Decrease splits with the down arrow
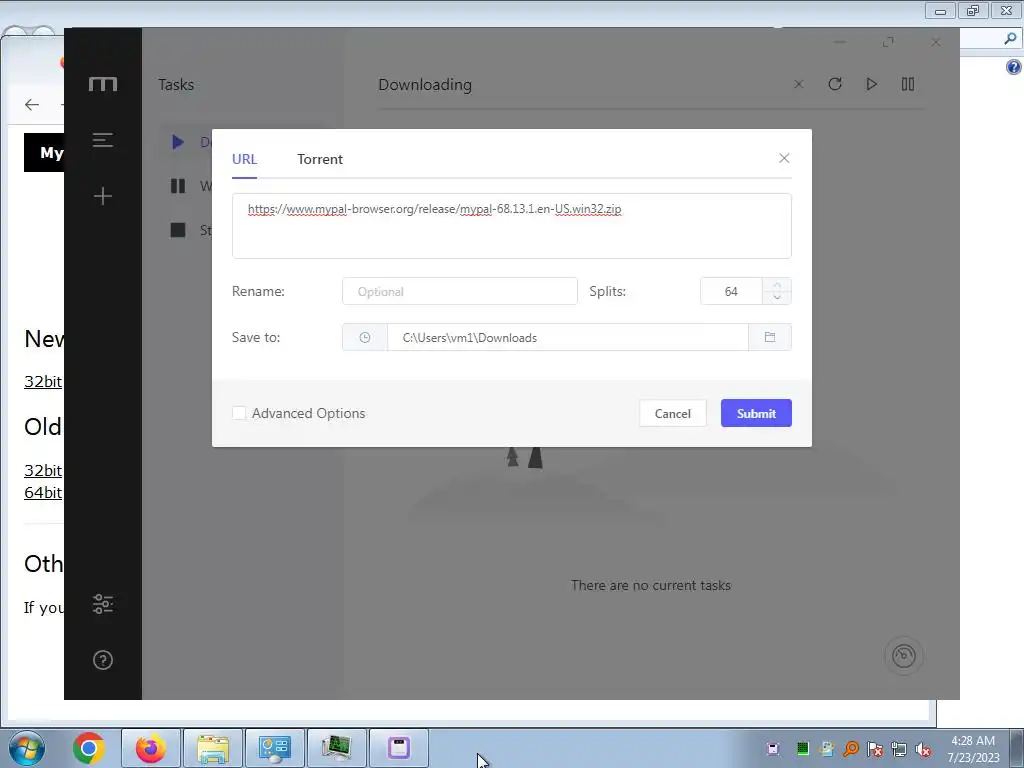 pyautogui.click(x=777, y=298)
